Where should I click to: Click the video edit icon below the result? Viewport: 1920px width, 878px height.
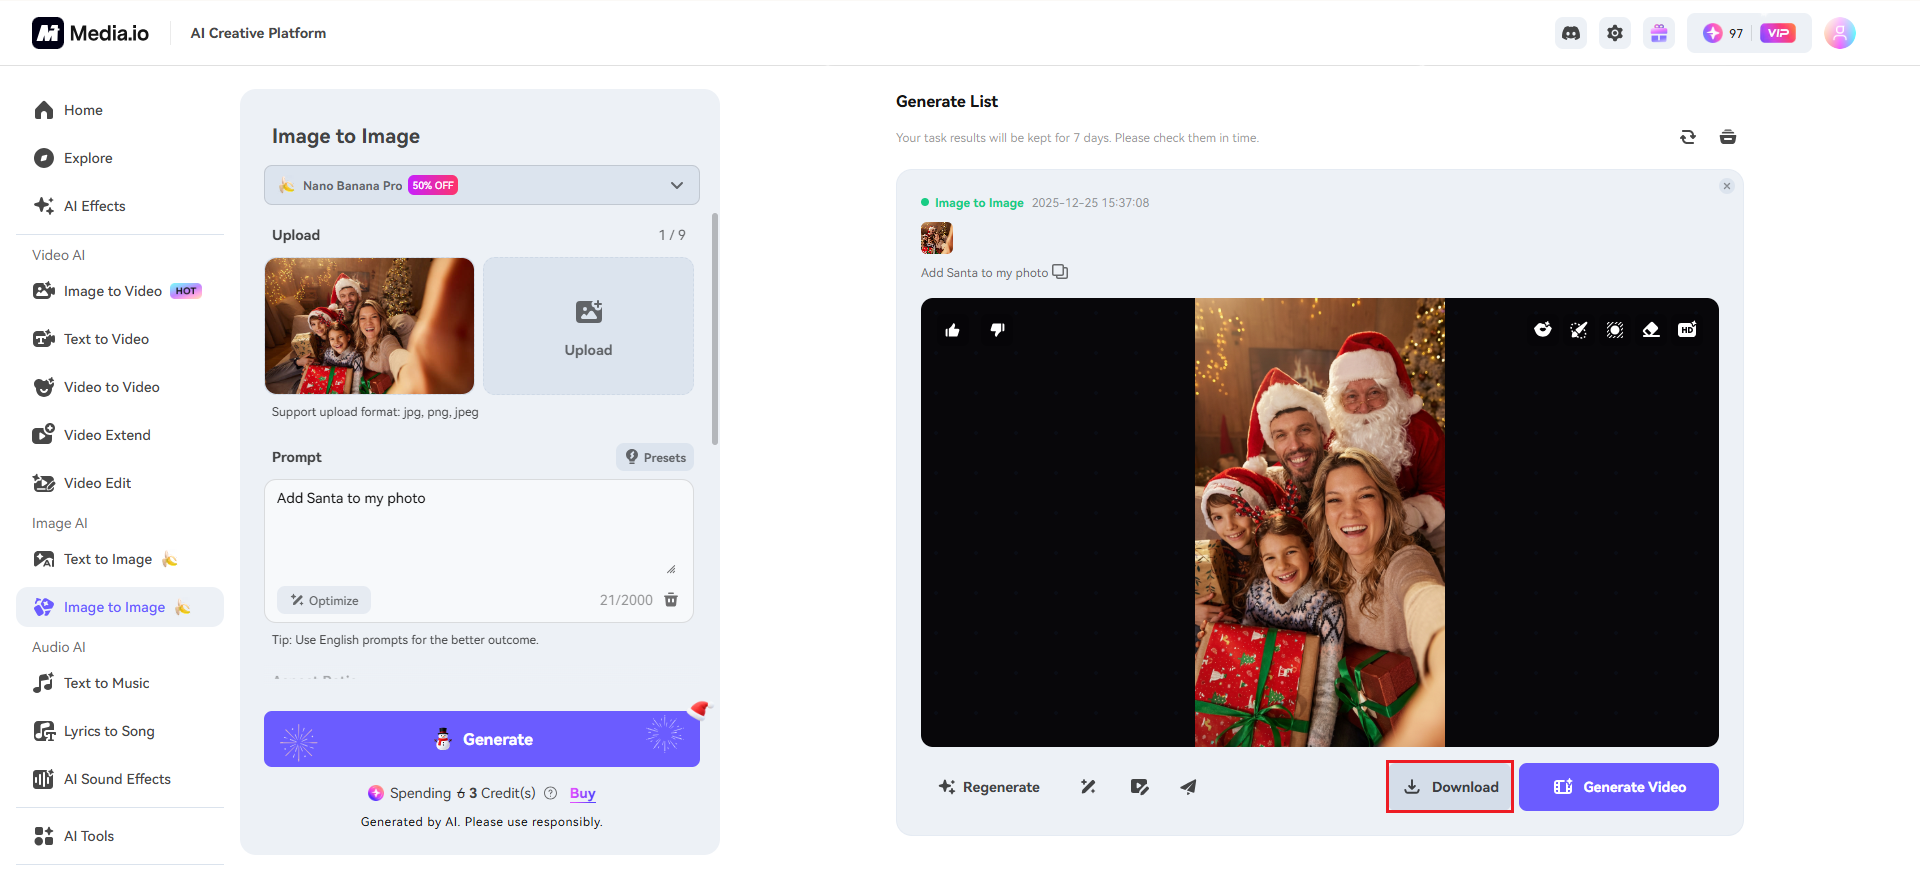(1139, 787)
